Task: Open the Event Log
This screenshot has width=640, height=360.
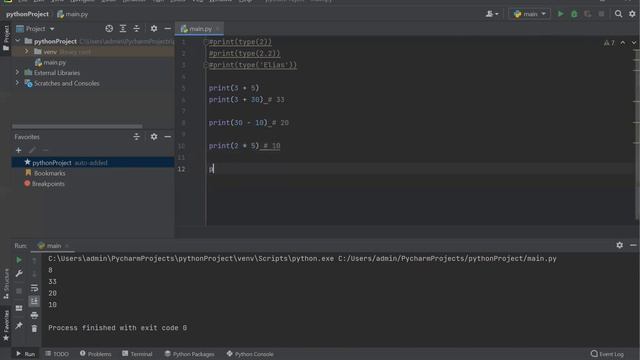Action: (x=607, y=354)
